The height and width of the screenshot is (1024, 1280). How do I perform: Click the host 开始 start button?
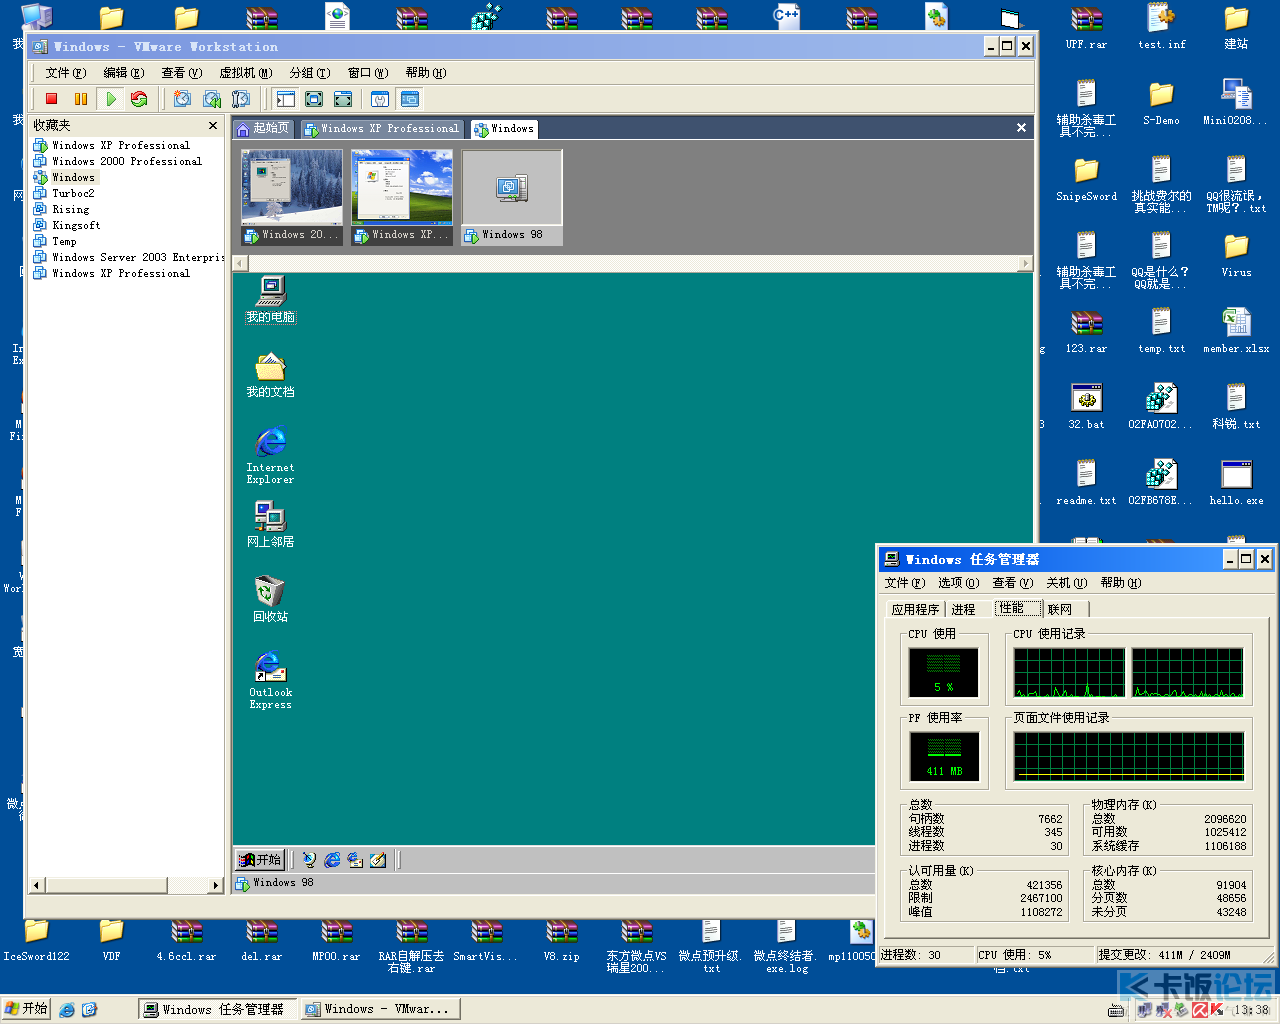click(26, 1009)
